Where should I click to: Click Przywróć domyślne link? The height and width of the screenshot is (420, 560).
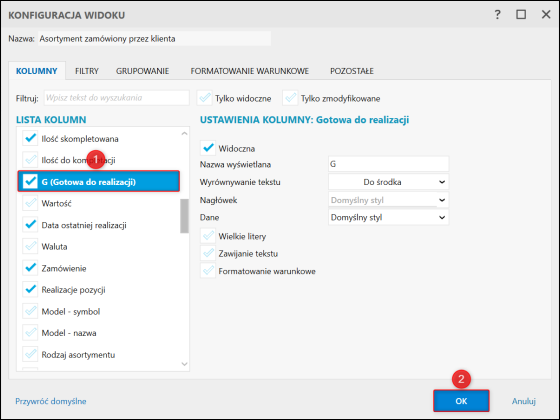pos(51,401)
